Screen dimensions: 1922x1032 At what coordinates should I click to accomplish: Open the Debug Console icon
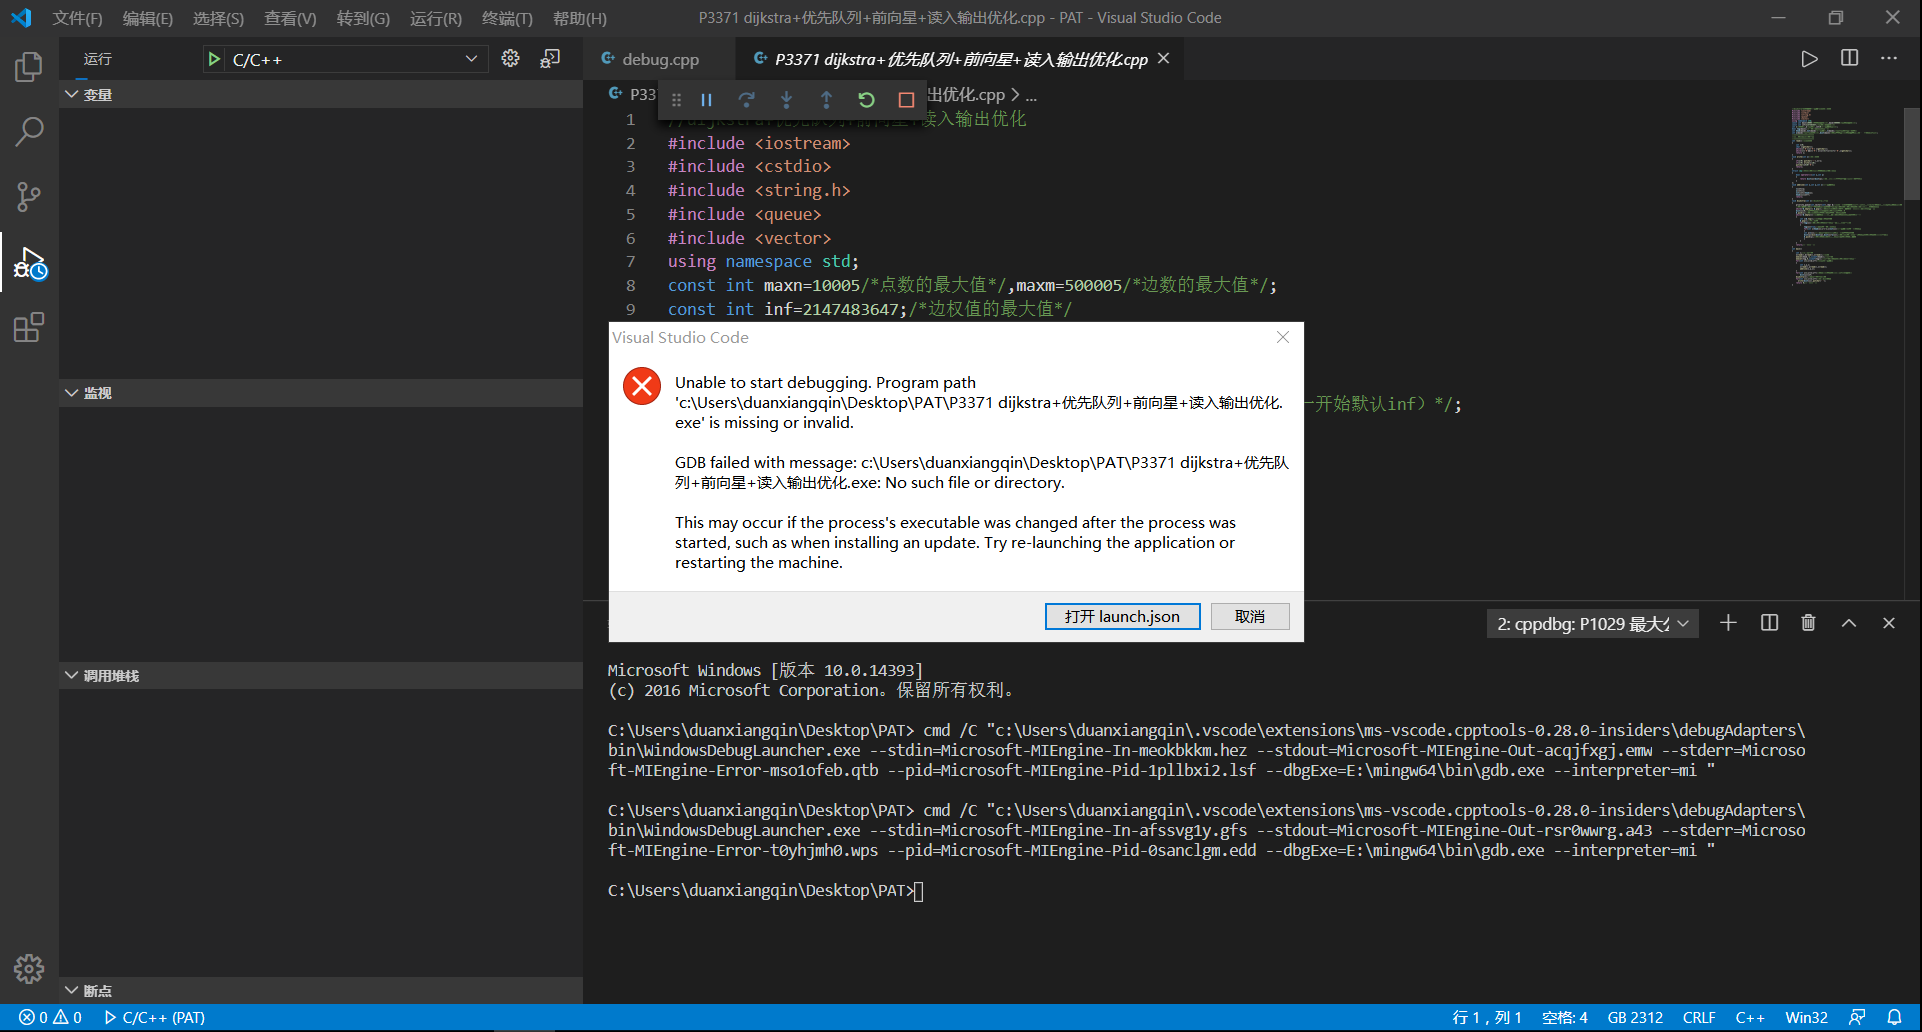pos(550,58)
